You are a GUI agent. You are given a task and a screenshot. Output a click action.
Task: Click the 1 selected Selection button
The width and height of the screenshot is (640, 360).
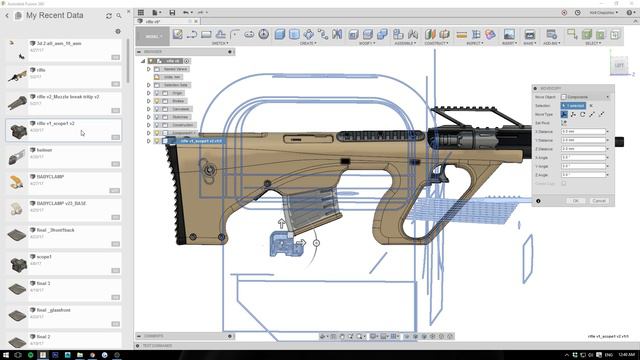573,106
